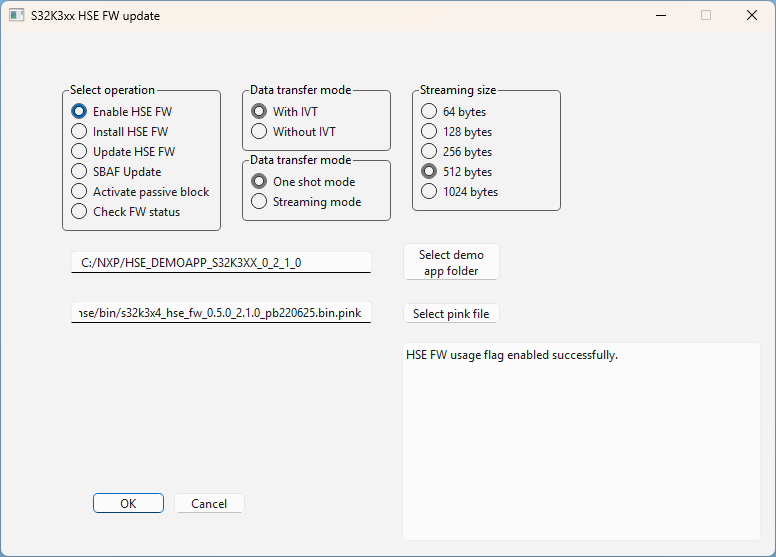The width and height of the screenshot is (776, 557).
Task: Click the application icon in title bar
Action: pyautogui.click(x=16, y=16)
